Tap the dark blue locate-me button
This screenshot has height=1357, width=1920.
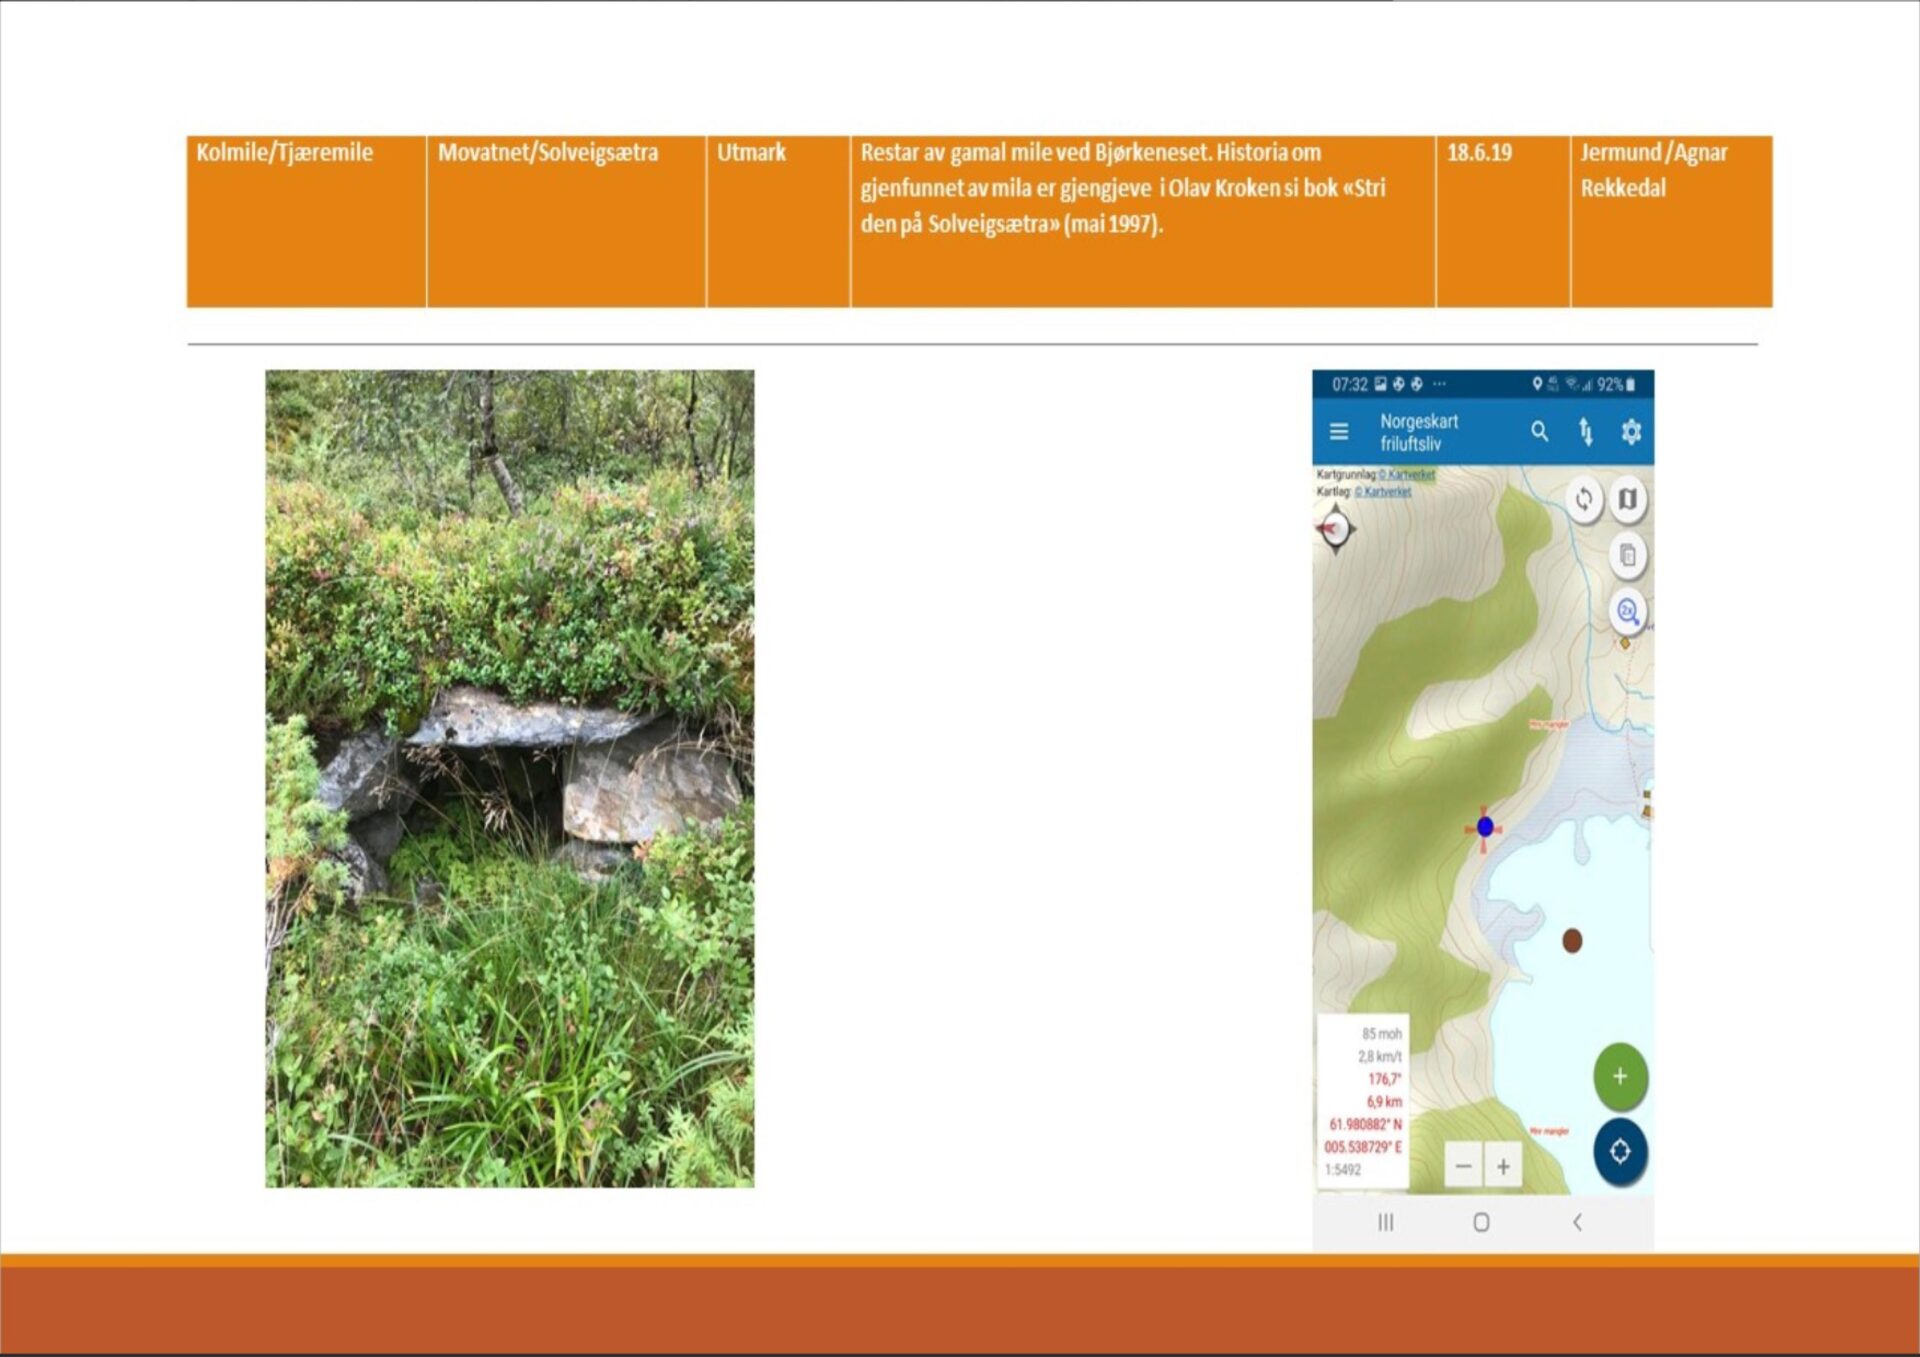point(1620,1152)
